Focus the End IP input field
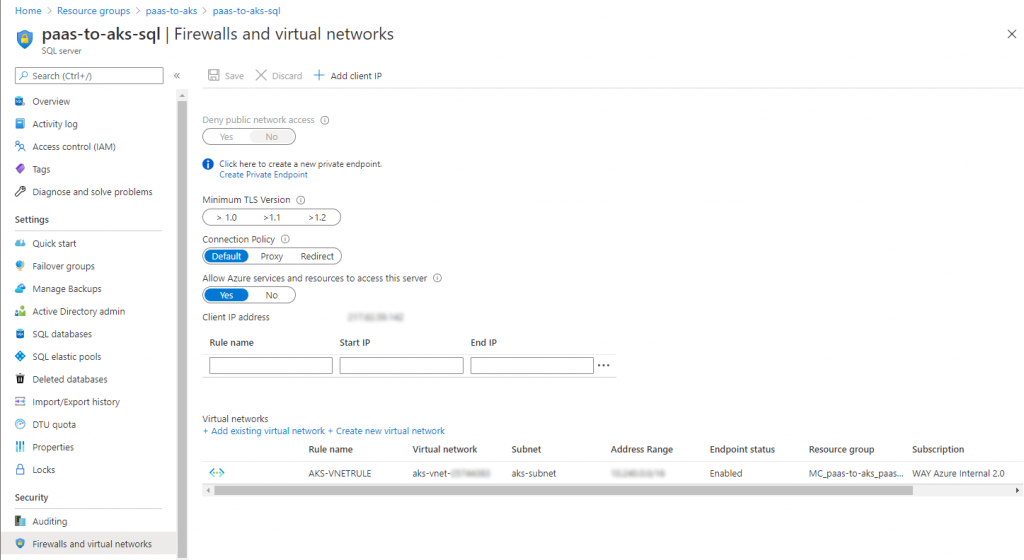Image resolution: width=1024 pixels, height=560 pixels. coord(532,366)
